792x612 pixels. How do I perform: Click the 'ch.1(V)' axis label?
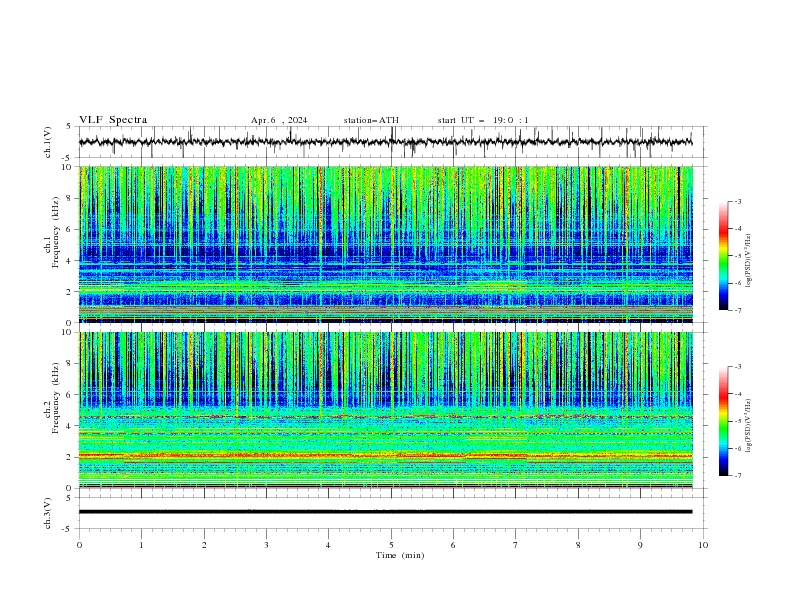point(48,142)
